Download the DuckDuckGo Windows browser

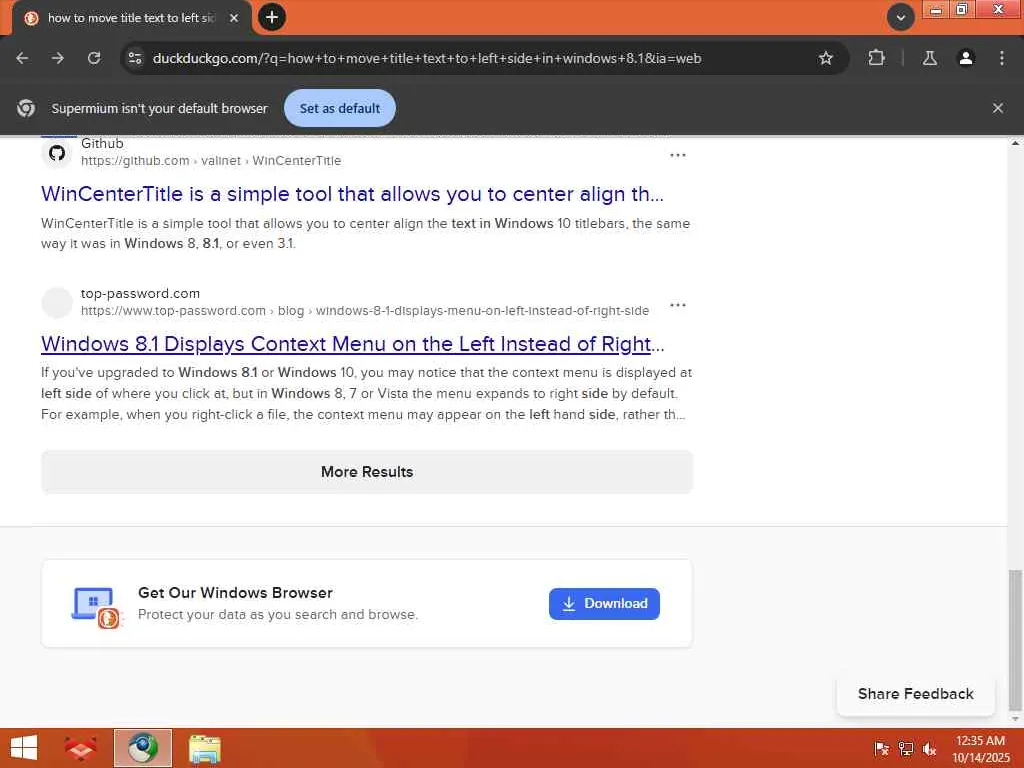604,603
